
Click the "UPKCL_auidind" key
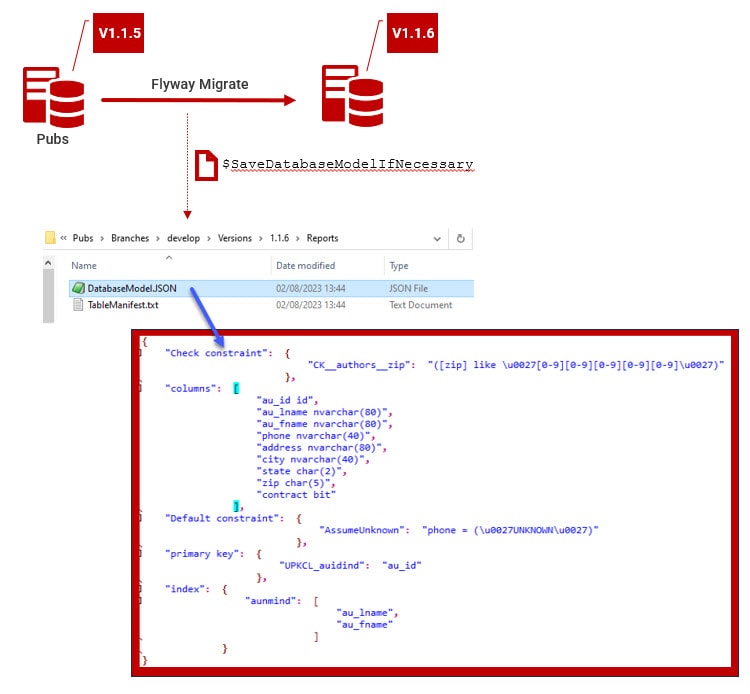point(322,565)
